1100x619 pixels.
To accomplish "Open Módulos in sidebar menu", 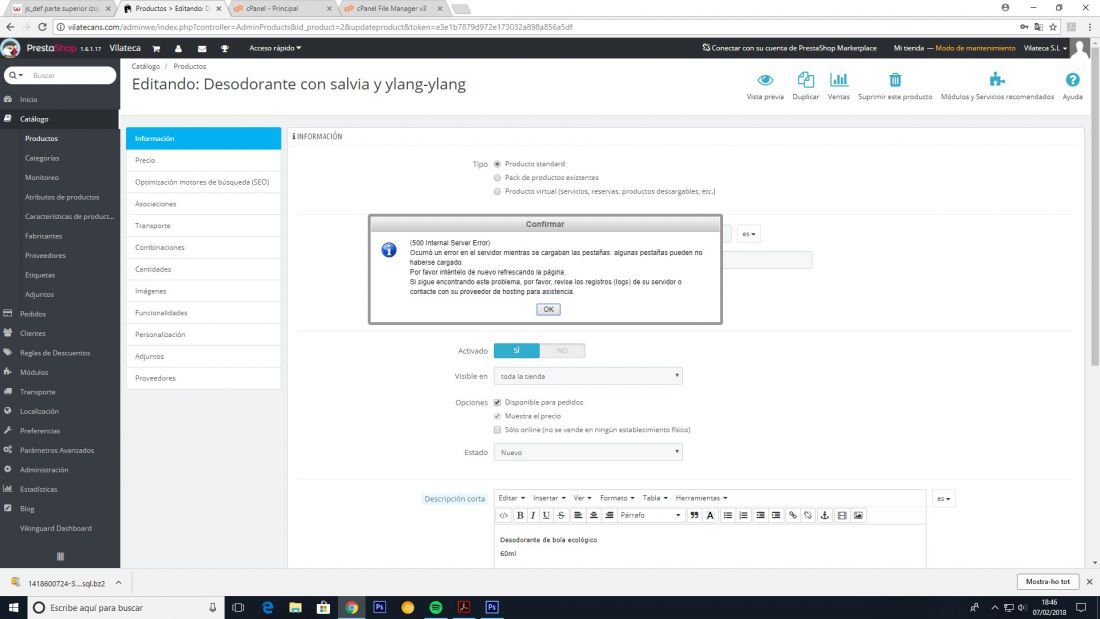I will [x=34, y=372].
